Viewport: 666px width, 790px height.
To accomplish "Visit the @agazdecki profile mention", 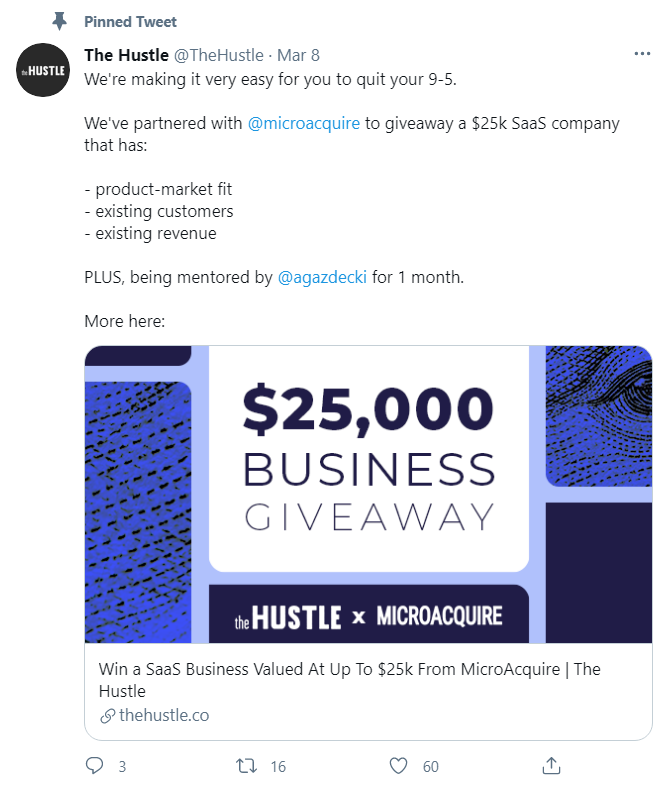I will (323, 277).
